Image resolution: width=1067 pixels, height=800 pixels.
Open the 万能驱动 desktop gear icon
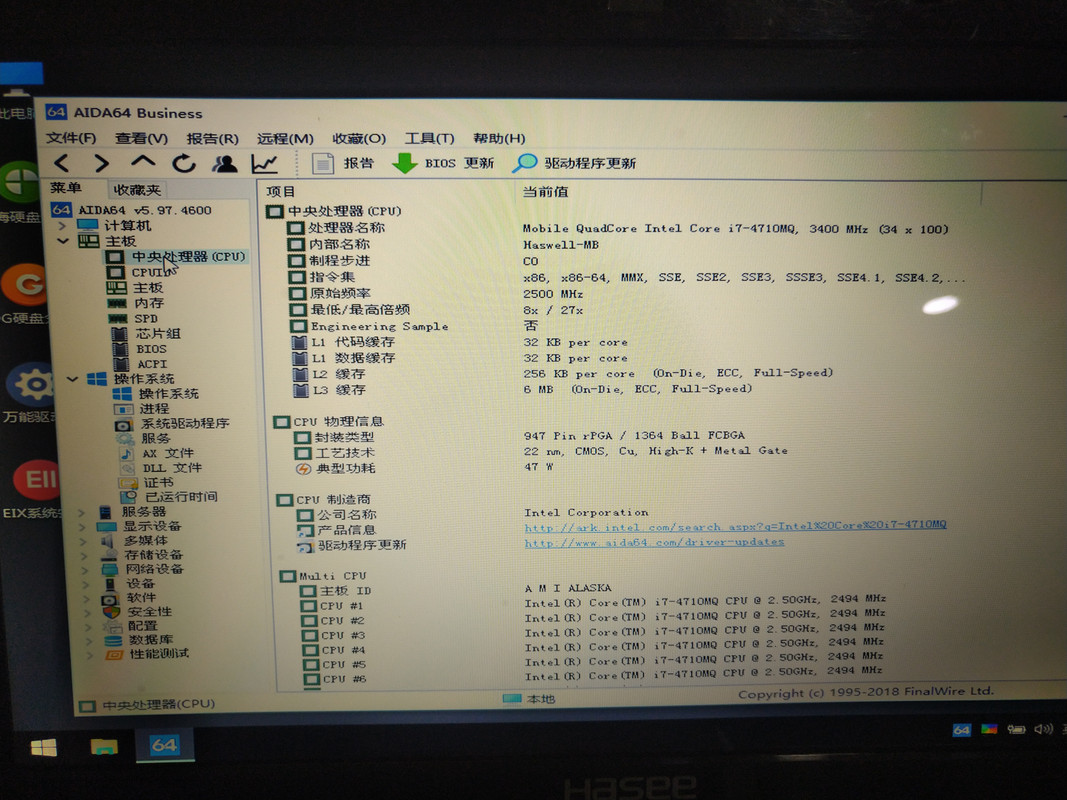[31, 386]
